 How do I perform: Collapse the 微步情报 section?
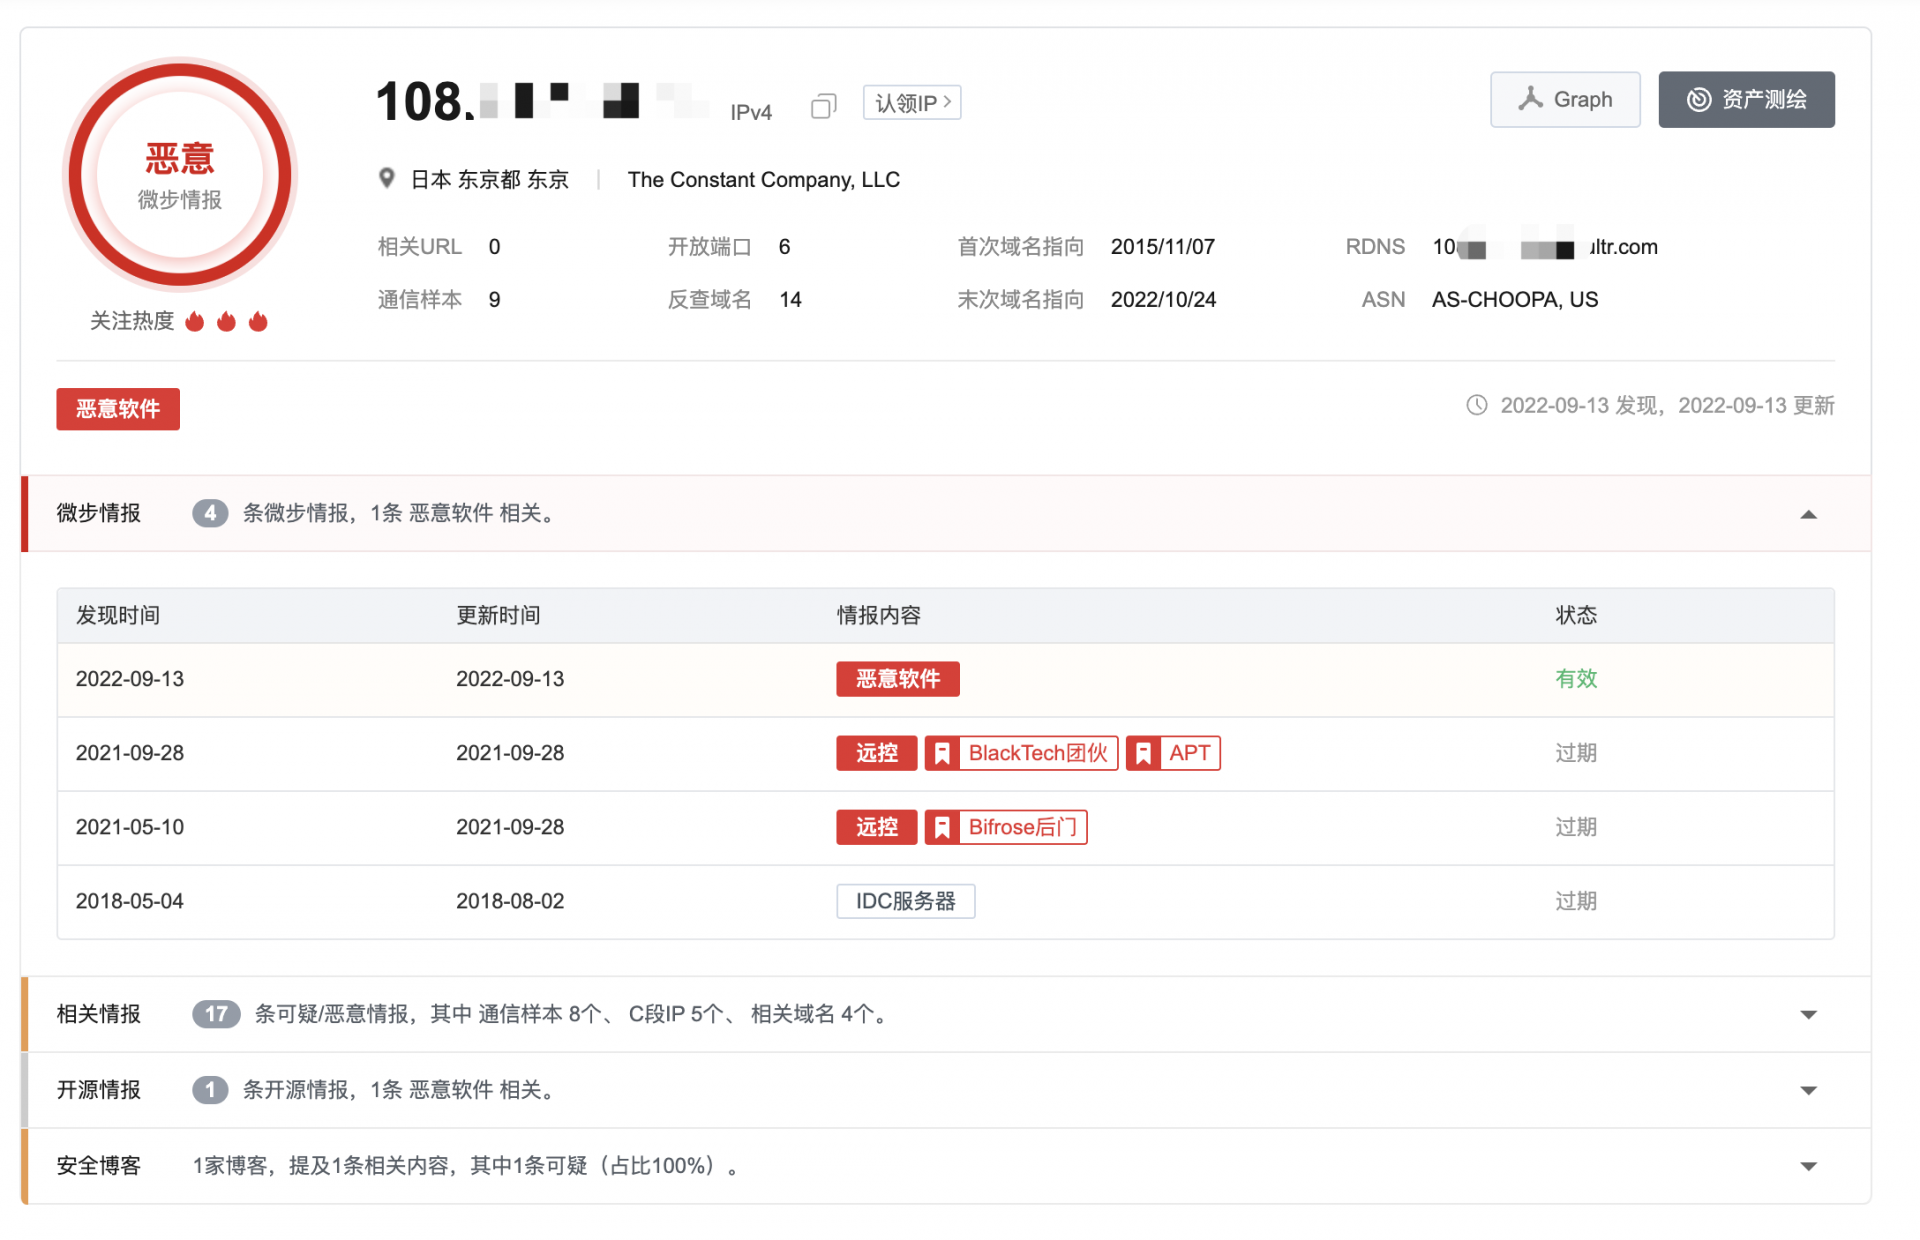coord(1808,514)
